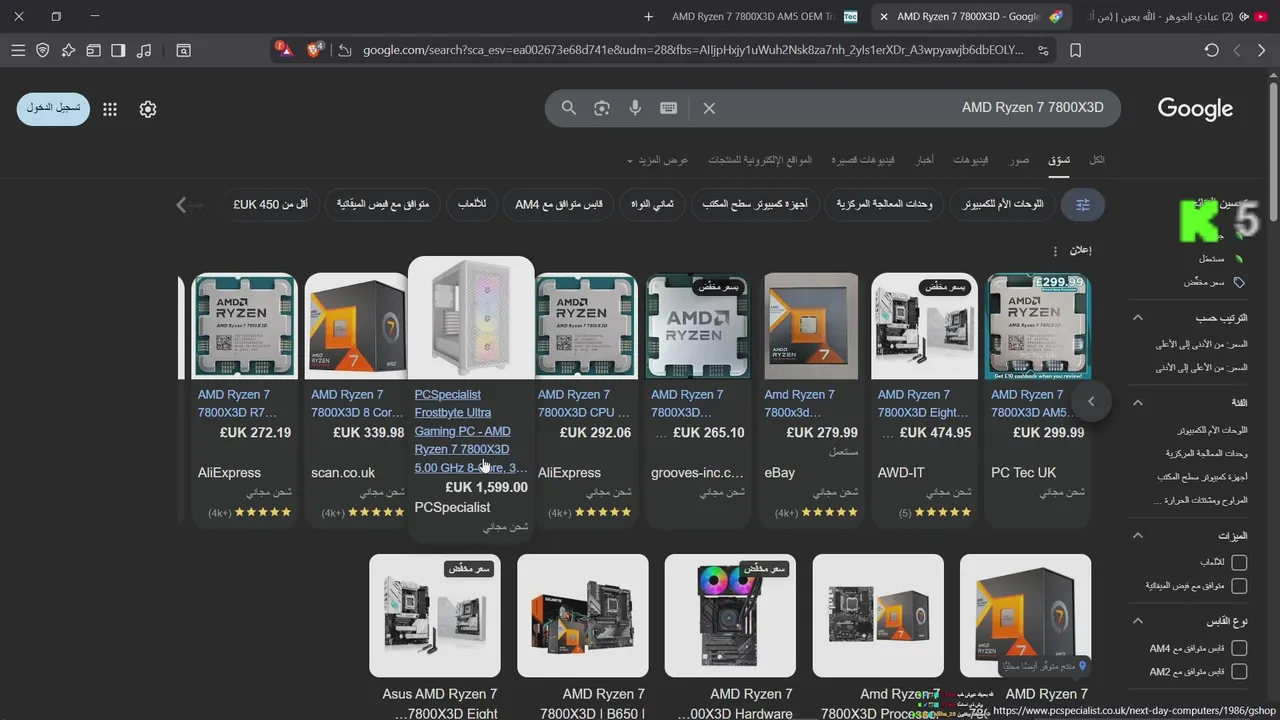
Task: Open PCSpecialist Frostbyte Ultra Gaming PC link
Action: (x=471, y=431)
